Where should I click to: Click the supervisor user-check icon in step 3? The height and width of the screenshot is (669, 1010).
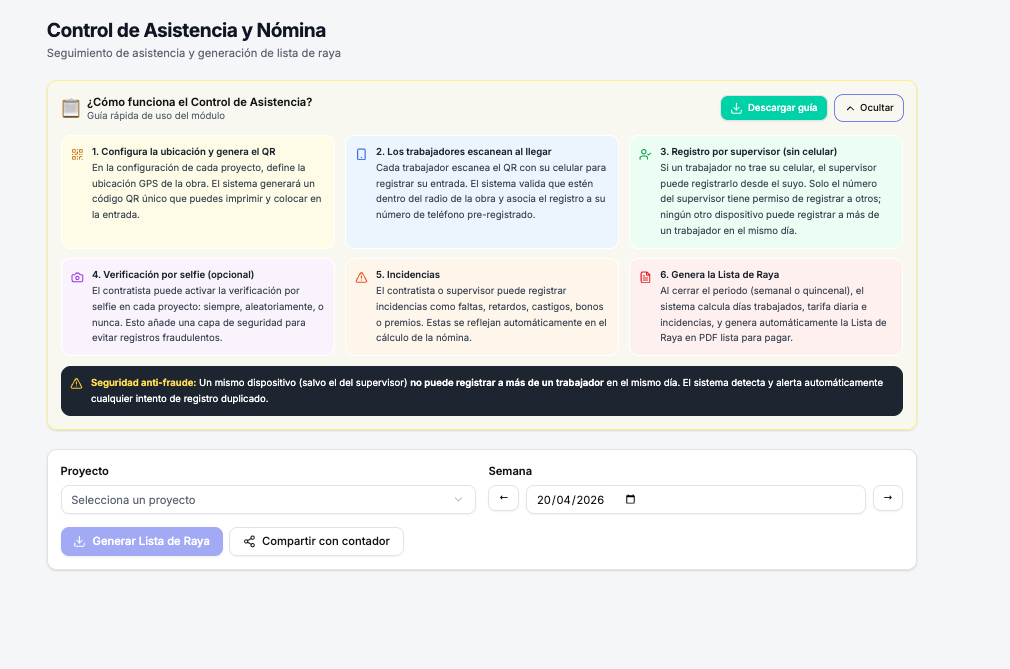[x=645, y=154]
